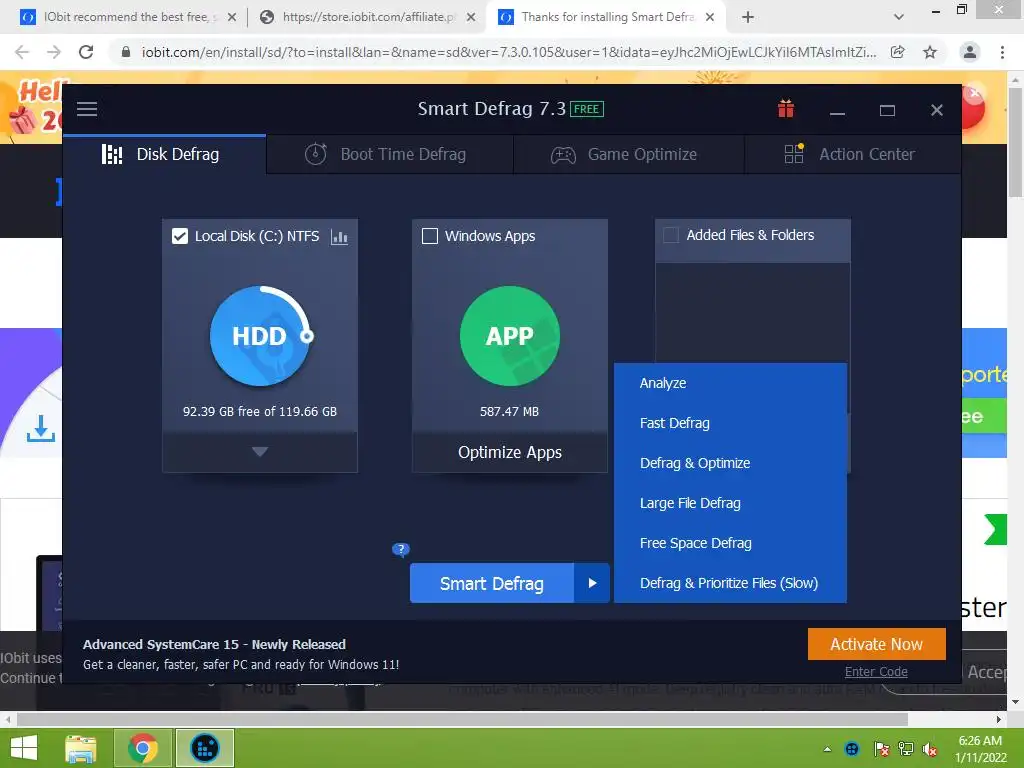Screen dimensions: 1024x768
Task: Click the red gift box icon
Action: 786,109
